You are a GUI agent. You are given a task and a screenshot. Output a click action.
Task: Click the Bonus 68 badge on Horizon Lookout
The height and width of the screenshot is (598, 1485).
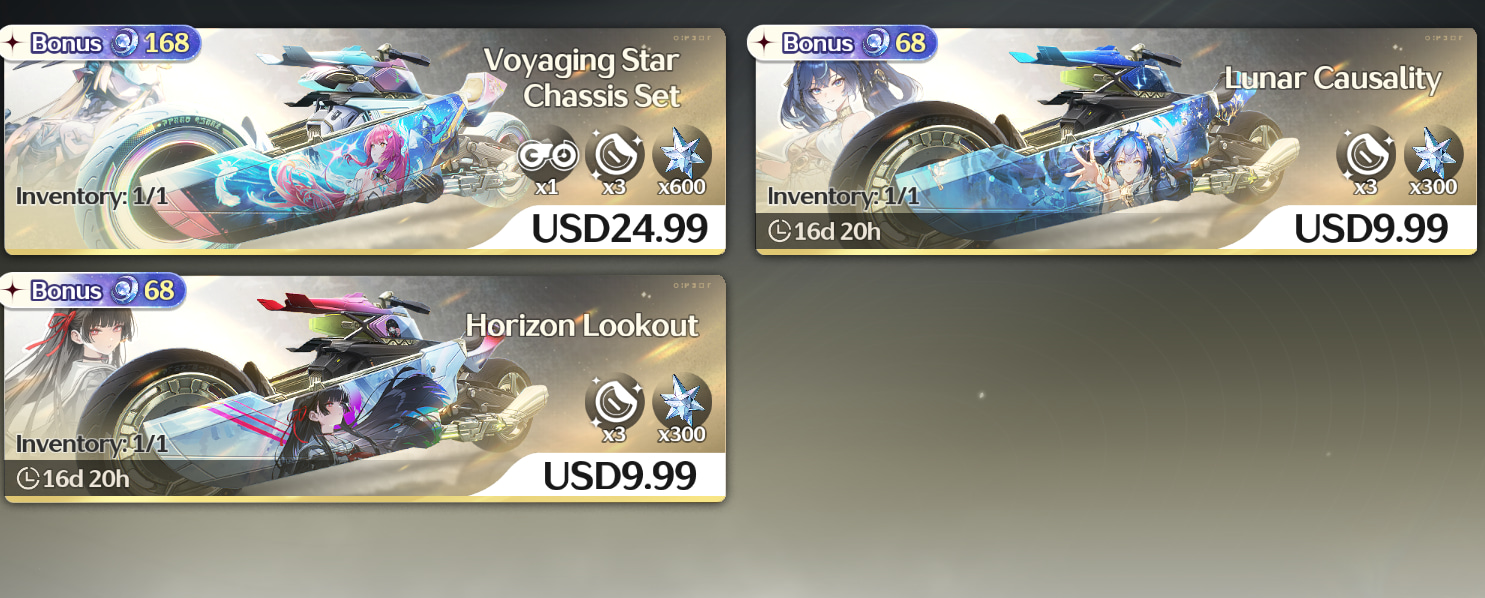point(94,291)
